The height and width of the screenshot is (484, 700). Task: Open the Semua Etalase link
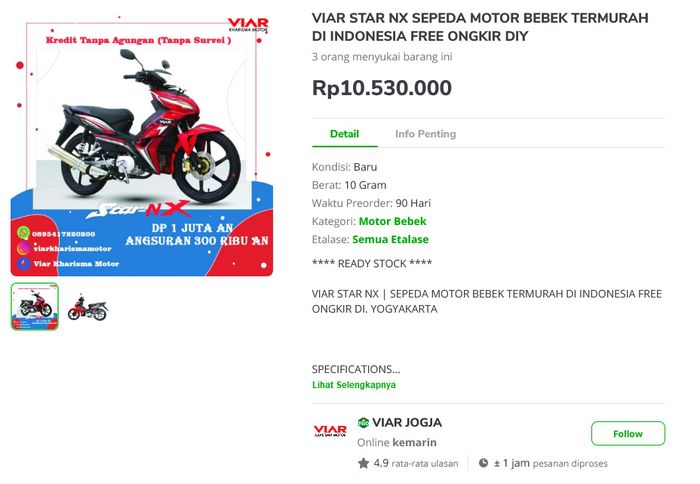(390, 239)
